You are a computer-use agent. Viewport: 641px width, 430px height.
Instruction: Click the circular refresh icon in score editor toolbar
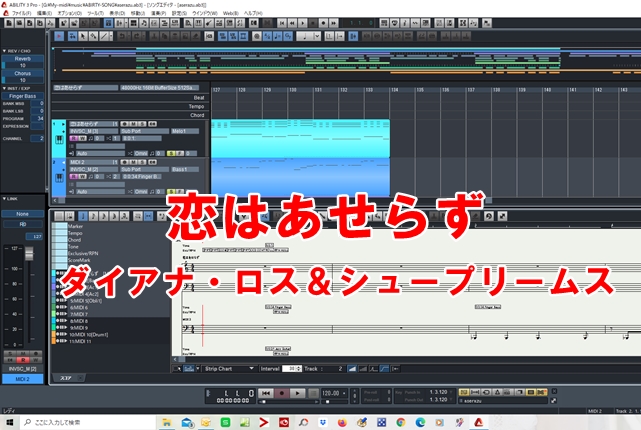tap(489, 216)
